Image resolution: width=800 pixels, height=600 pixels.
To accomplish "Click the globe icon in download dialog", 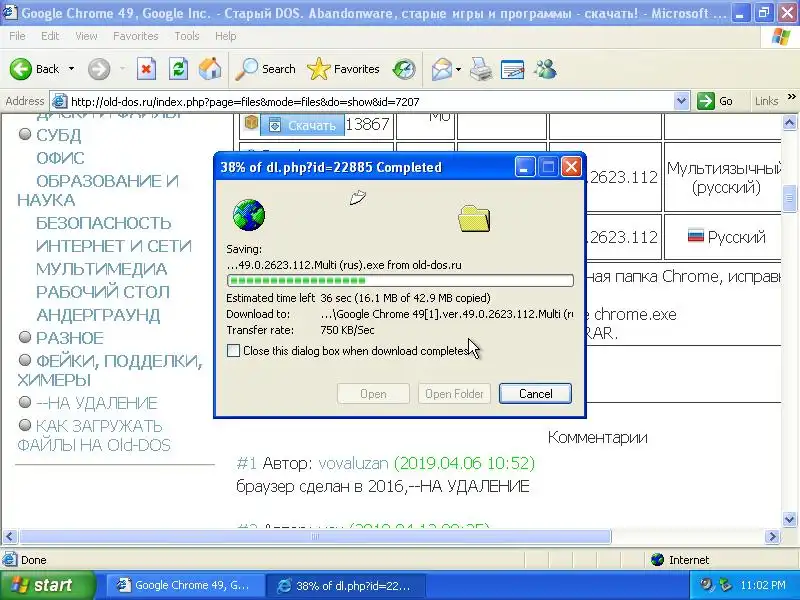I will pyautogui.click(x=248, y=215).
